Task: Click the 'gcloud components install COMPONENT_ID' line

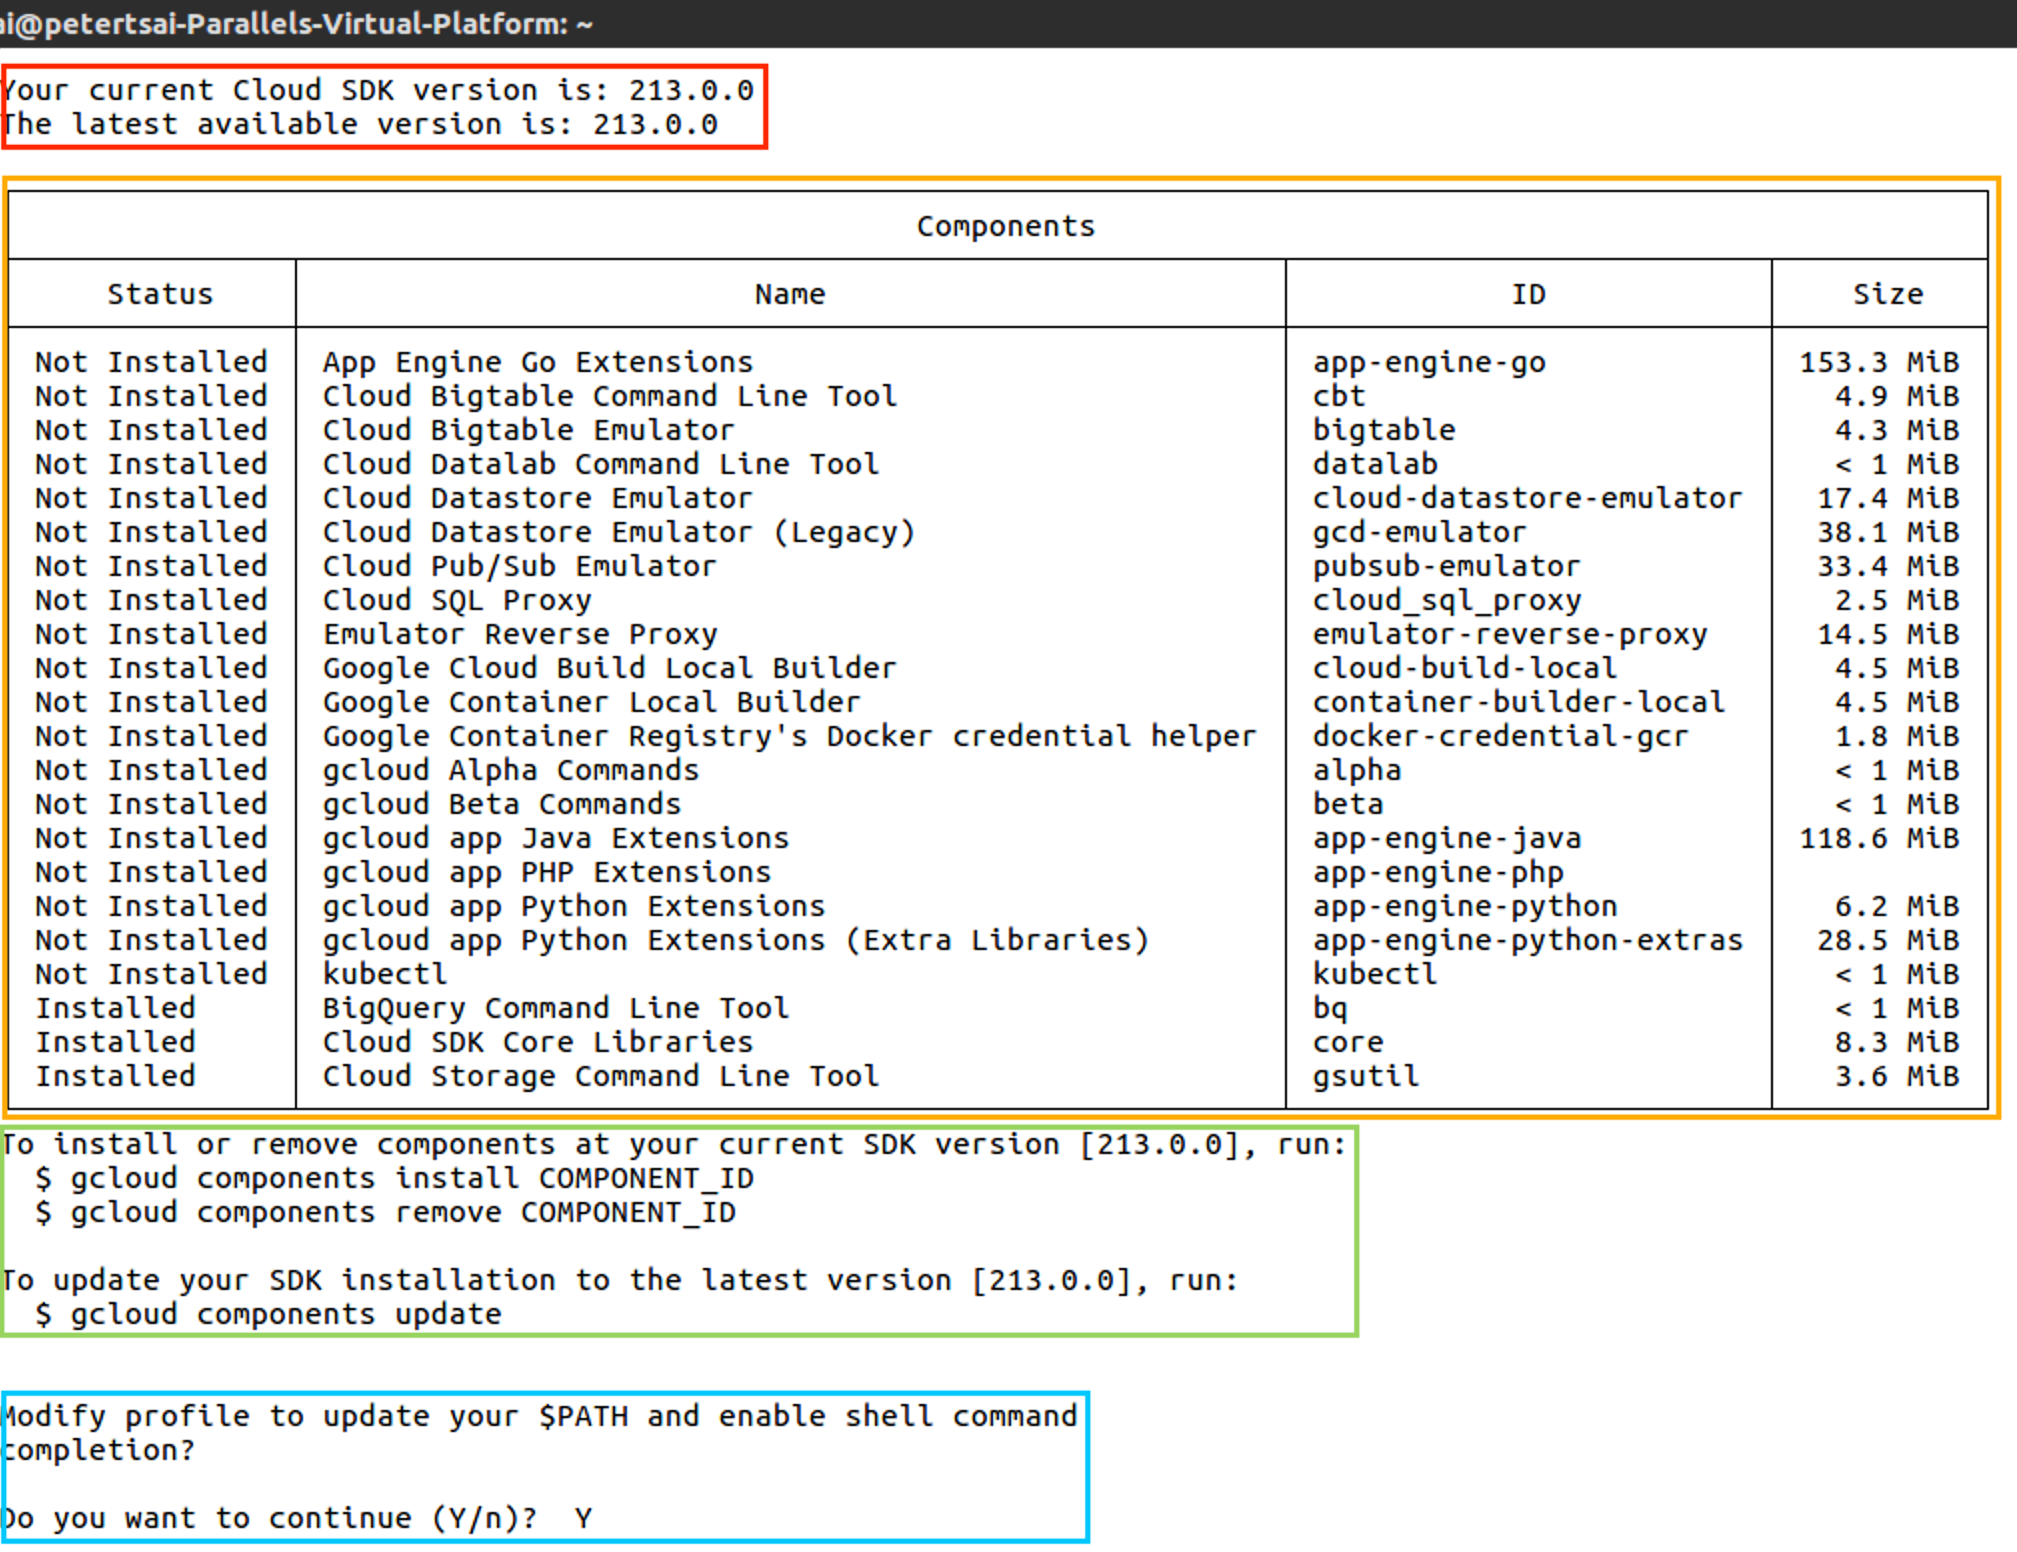Action: click(x=394, y=1178)
